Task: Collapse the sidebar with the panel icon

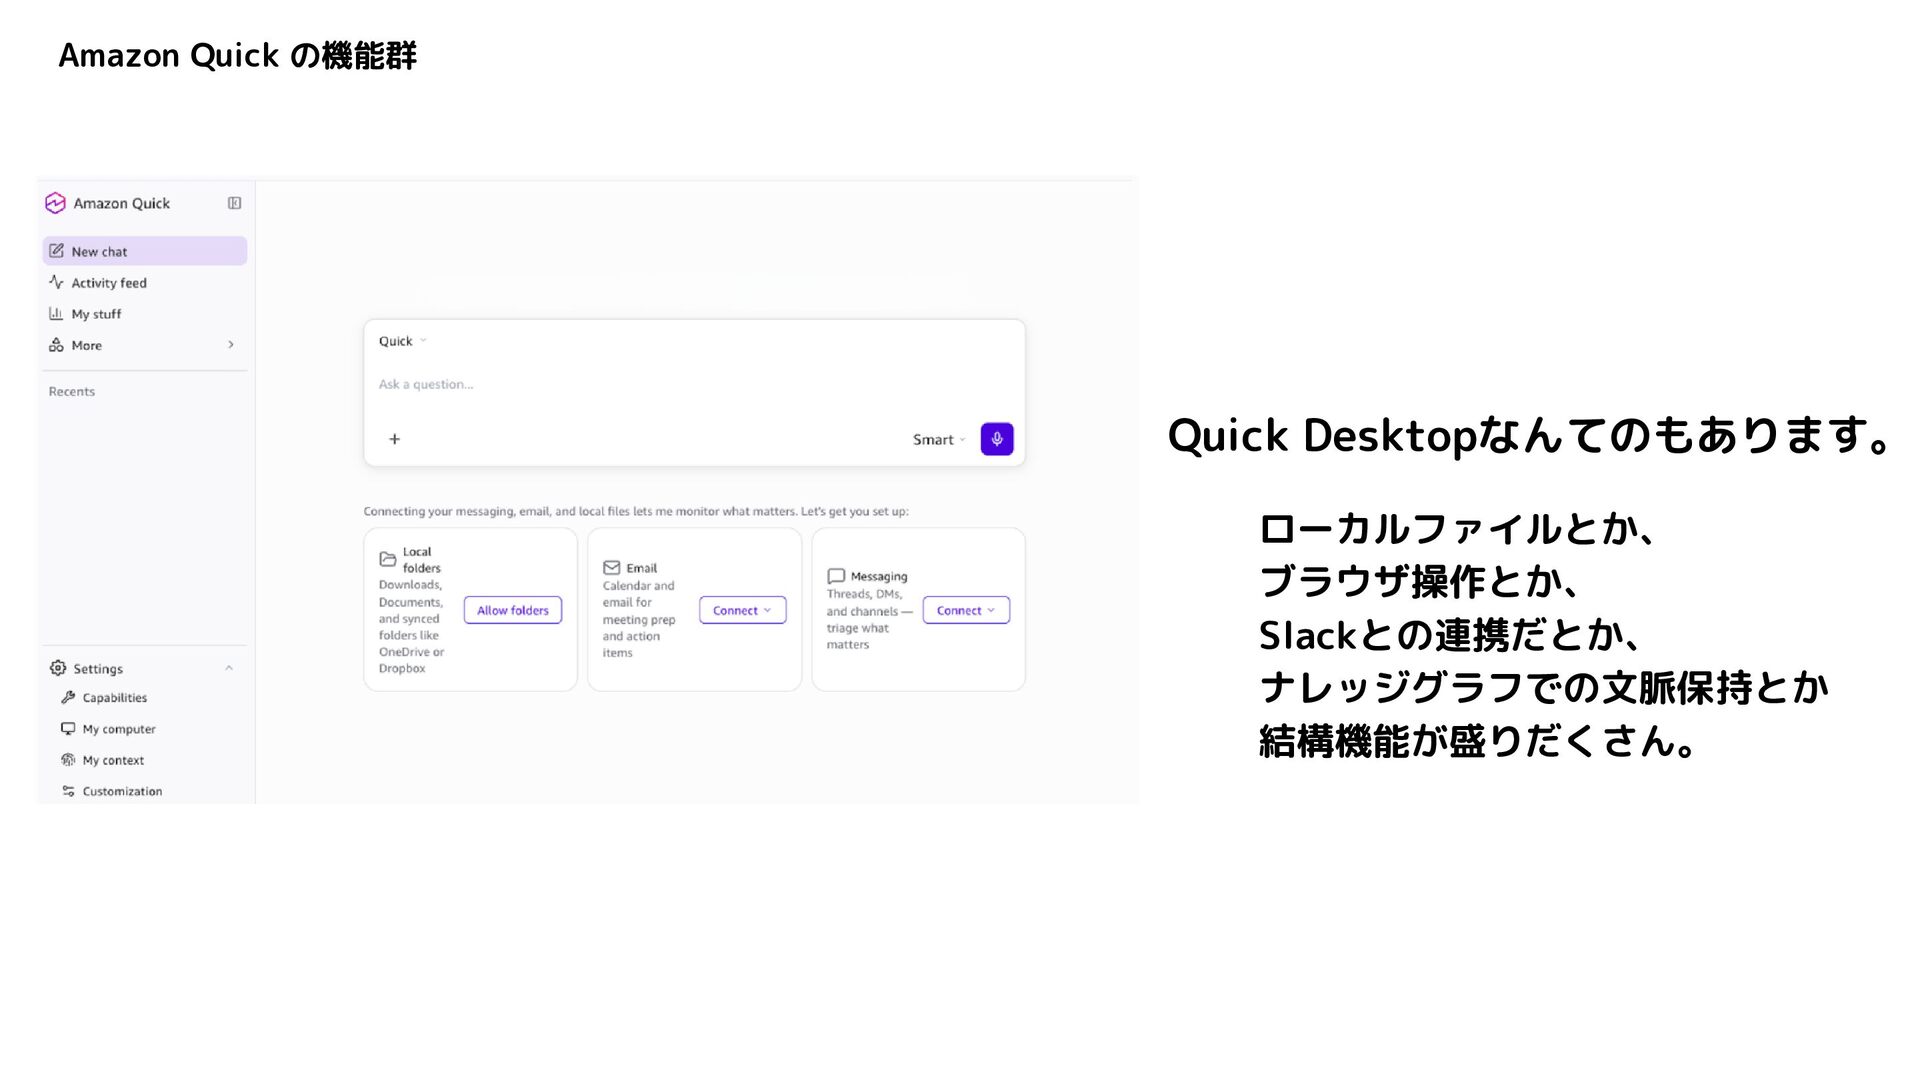Action: (234, 203)
